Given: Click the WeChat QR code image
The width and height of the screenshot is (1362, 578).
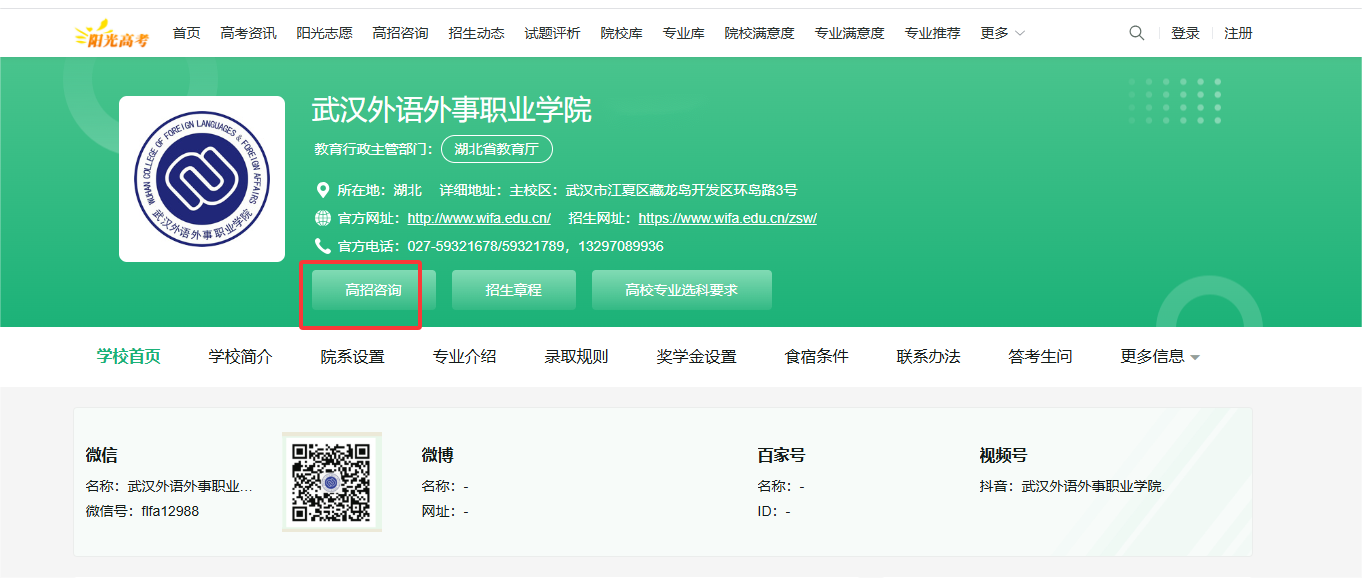Looking at the screenshot, I should (331, 483).
